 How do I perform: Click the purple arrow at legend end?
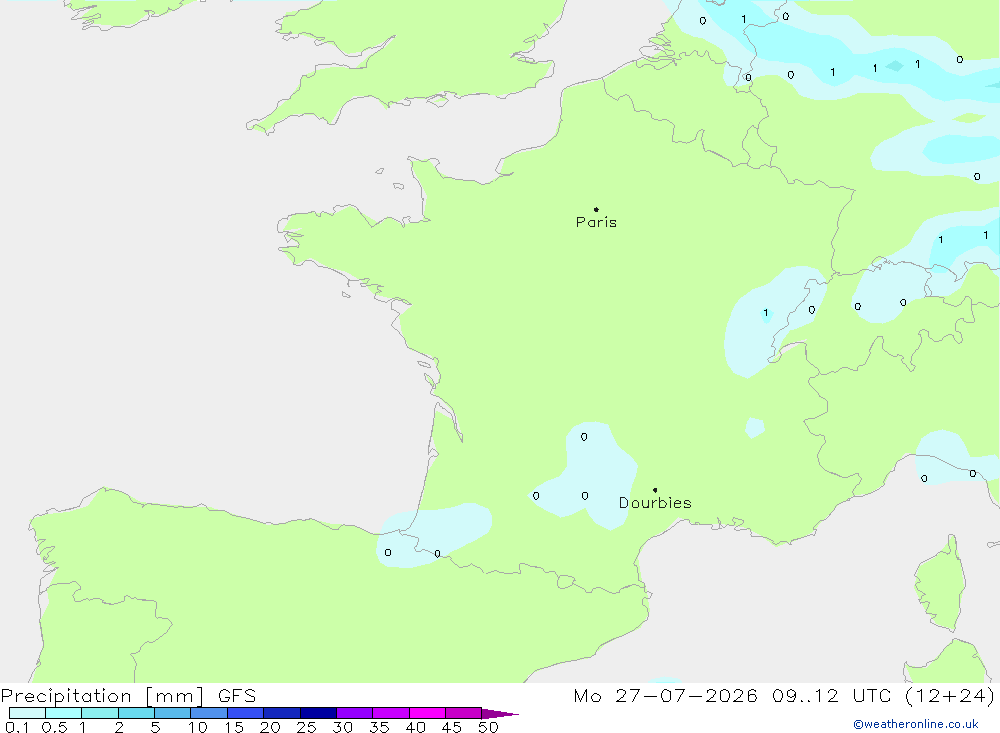(500, 713)
